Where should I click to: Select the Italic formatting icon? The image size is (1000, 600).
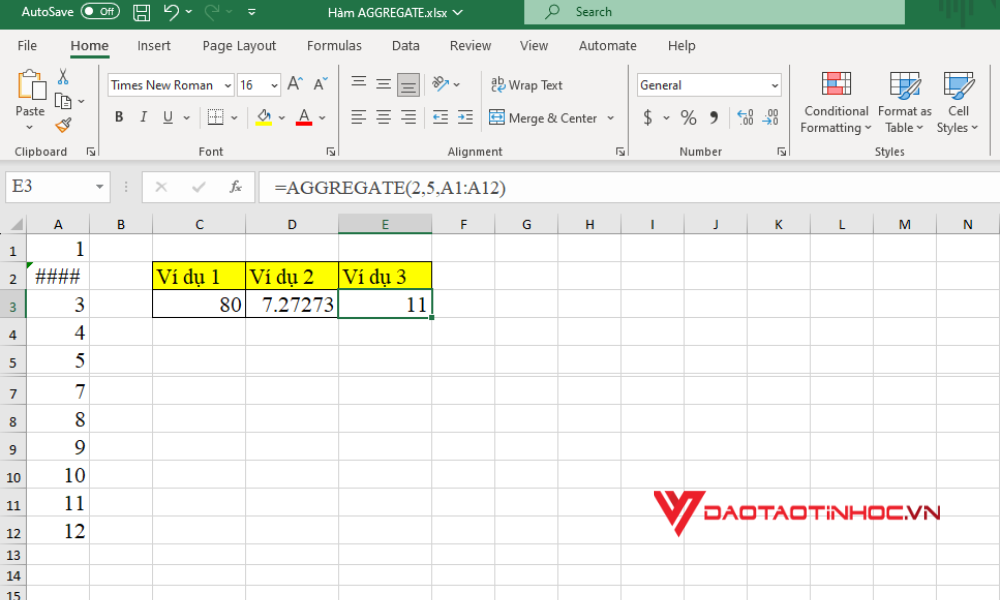coord(143,117)
